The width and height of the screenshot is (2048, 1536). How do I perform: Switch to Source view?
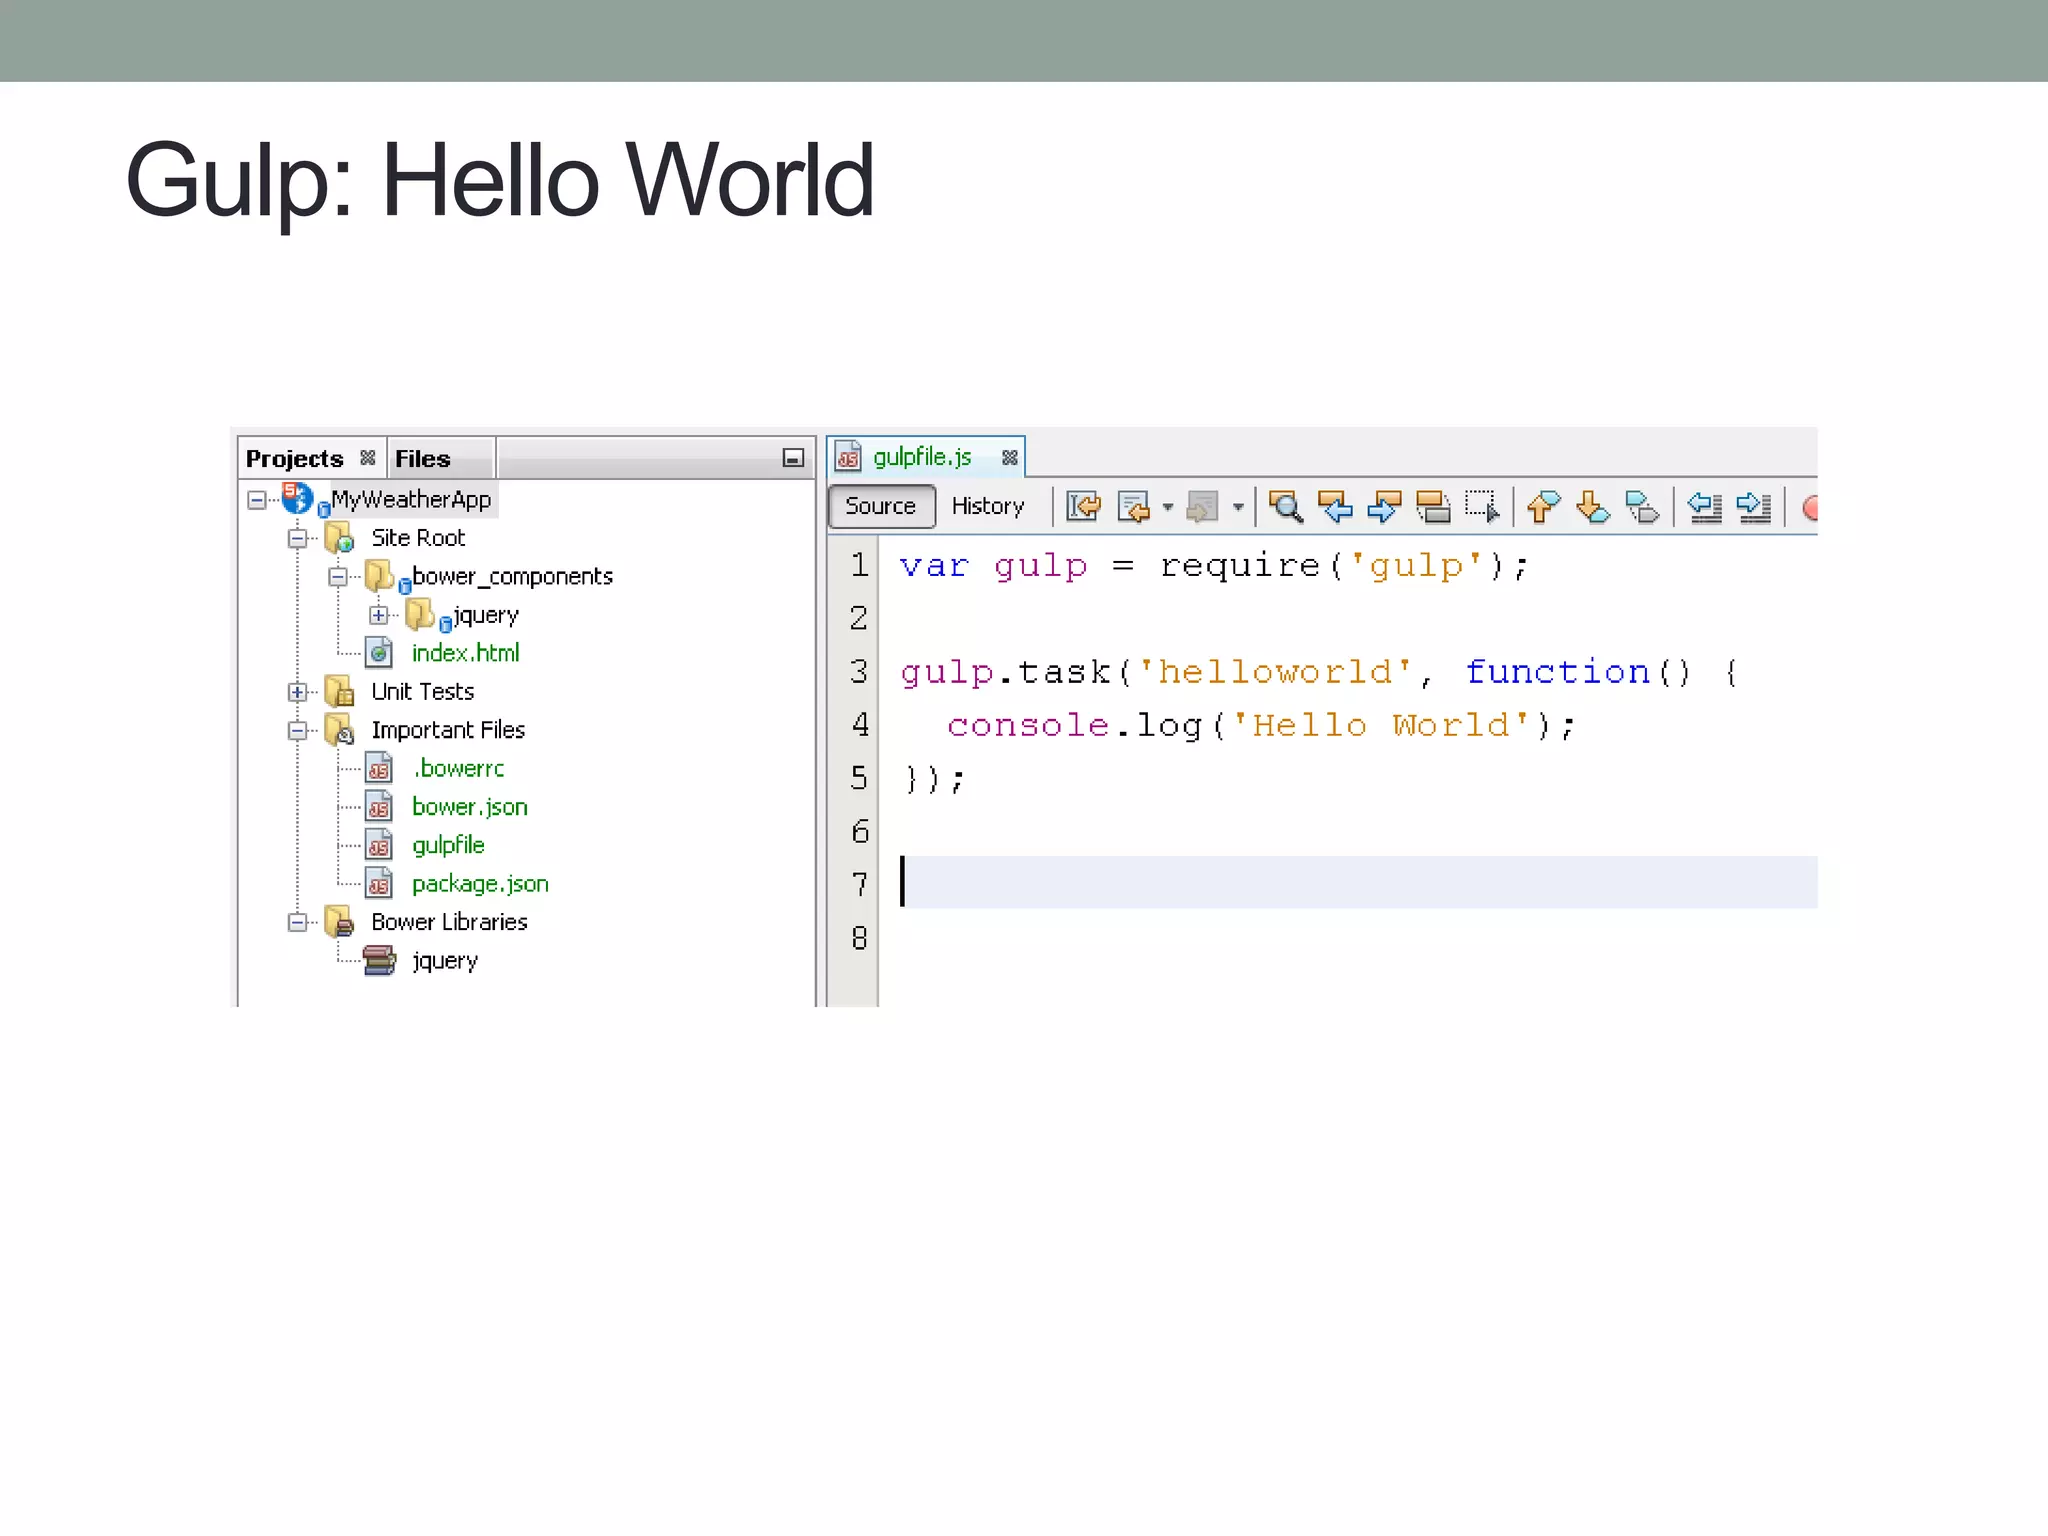coord(881,506)
